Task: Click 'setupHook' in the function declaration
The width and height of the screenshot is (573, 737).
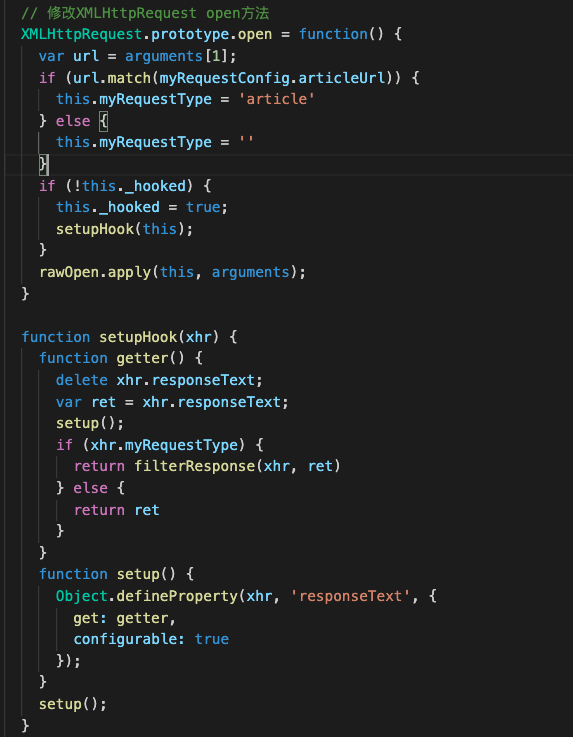Action: pyautogui.click(x=138, y=337)
